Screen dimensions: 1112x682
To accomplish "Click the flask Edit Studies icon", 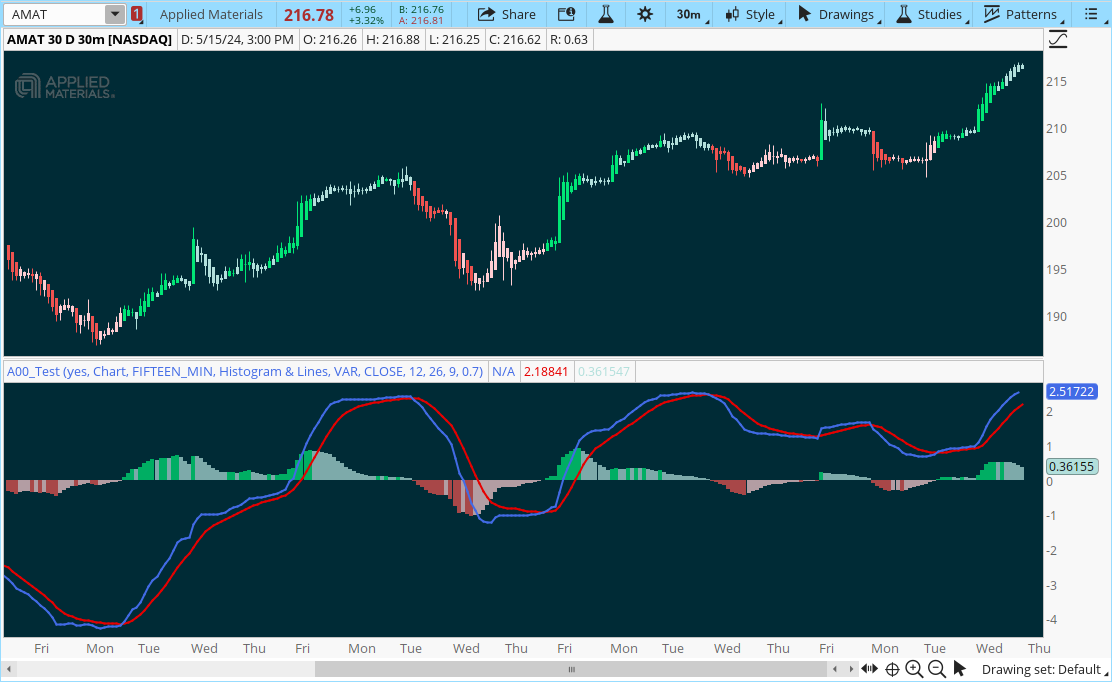I will pyautogui.click(x=605, y=14).
